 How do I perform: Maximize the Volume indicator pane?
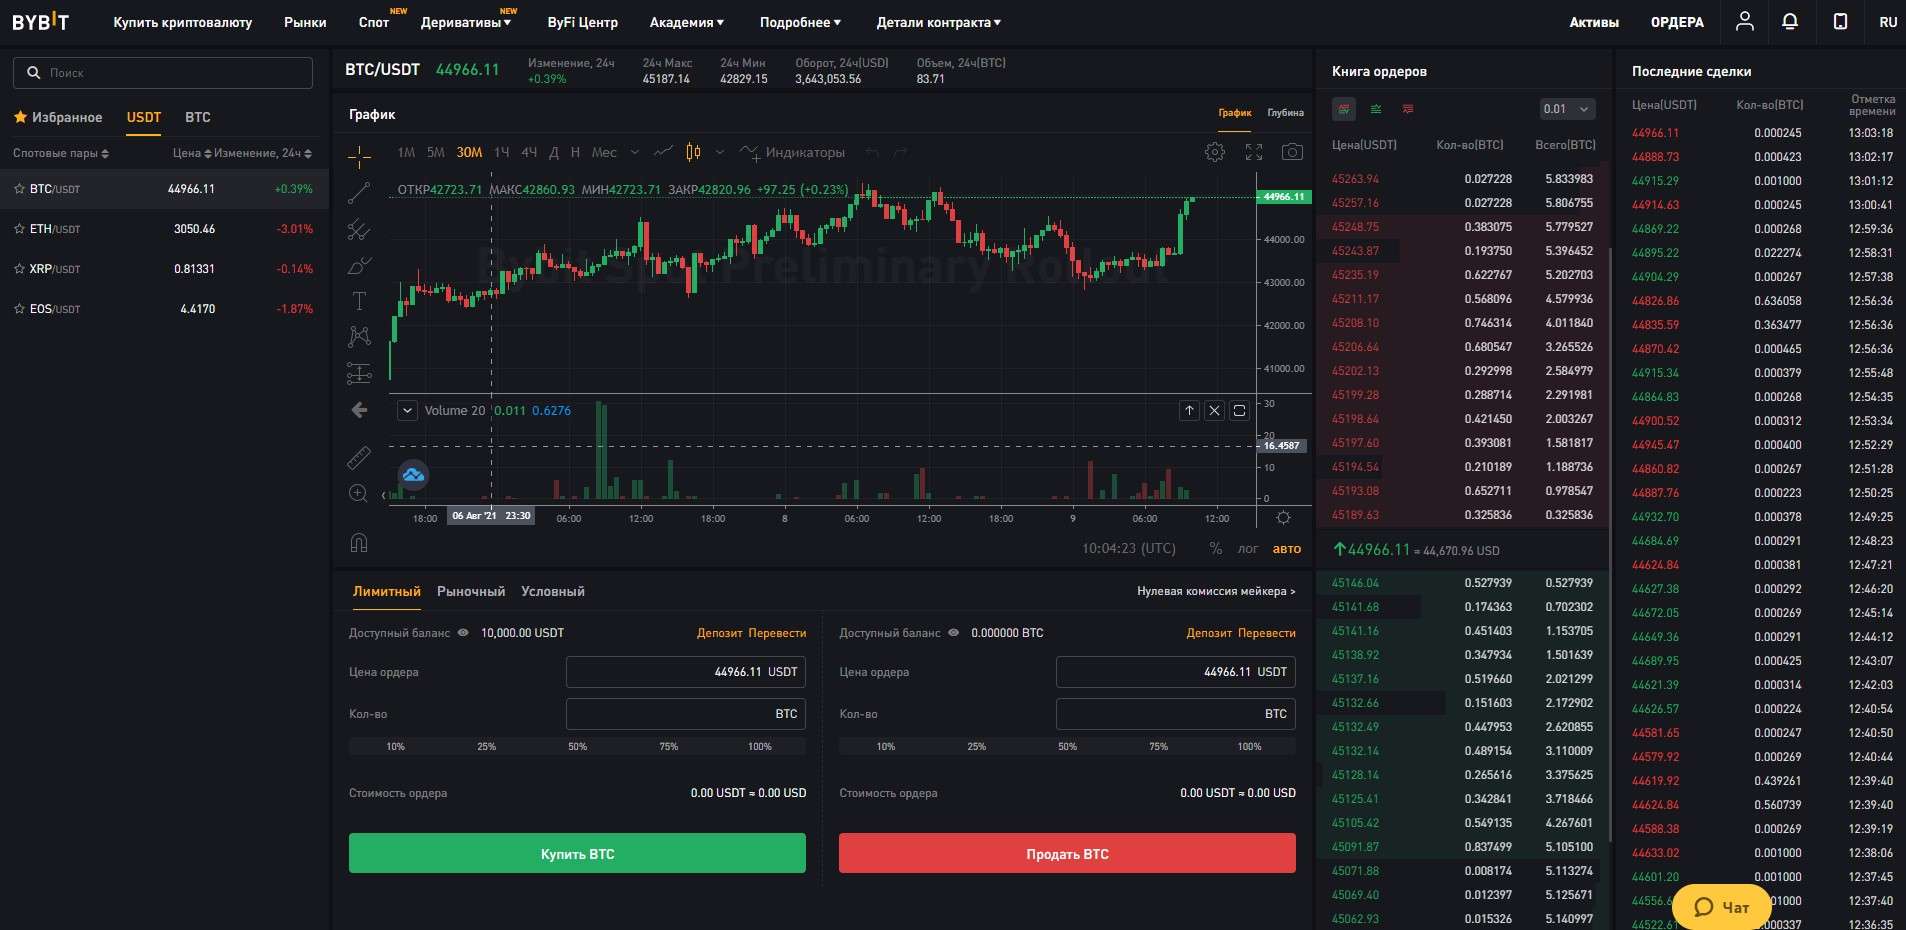pos(1239,410)
